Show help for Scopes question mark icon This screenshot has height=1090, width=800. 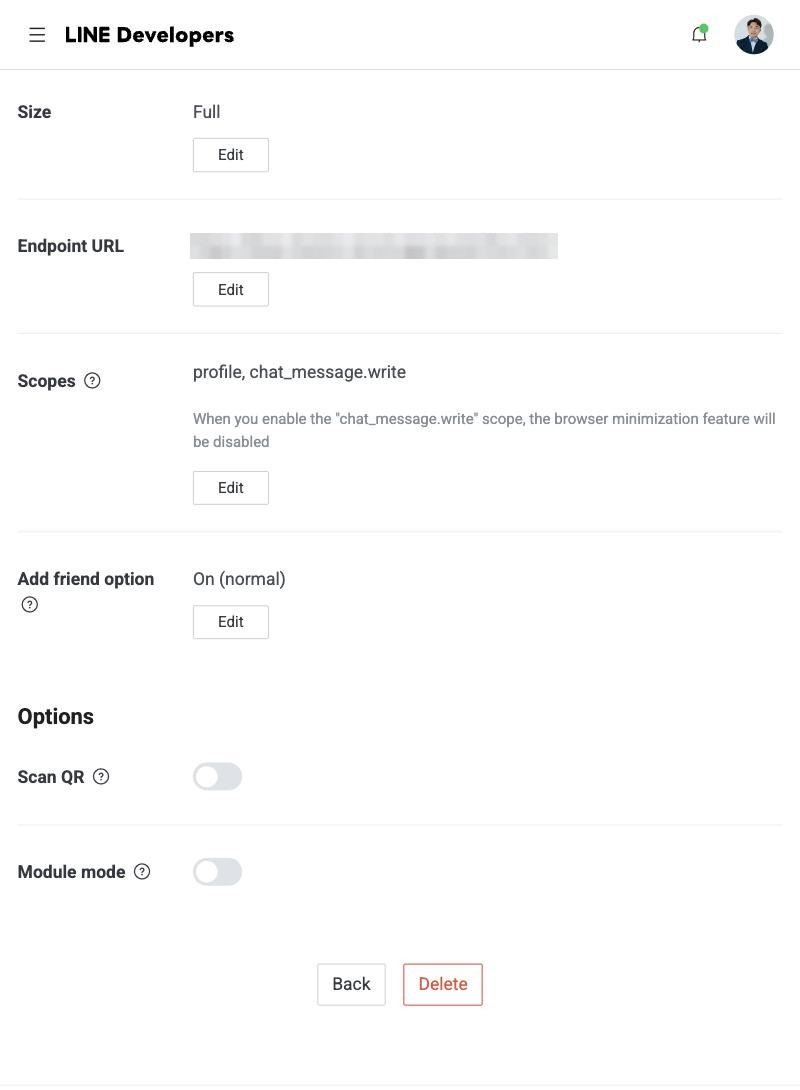tap(92, 380)
